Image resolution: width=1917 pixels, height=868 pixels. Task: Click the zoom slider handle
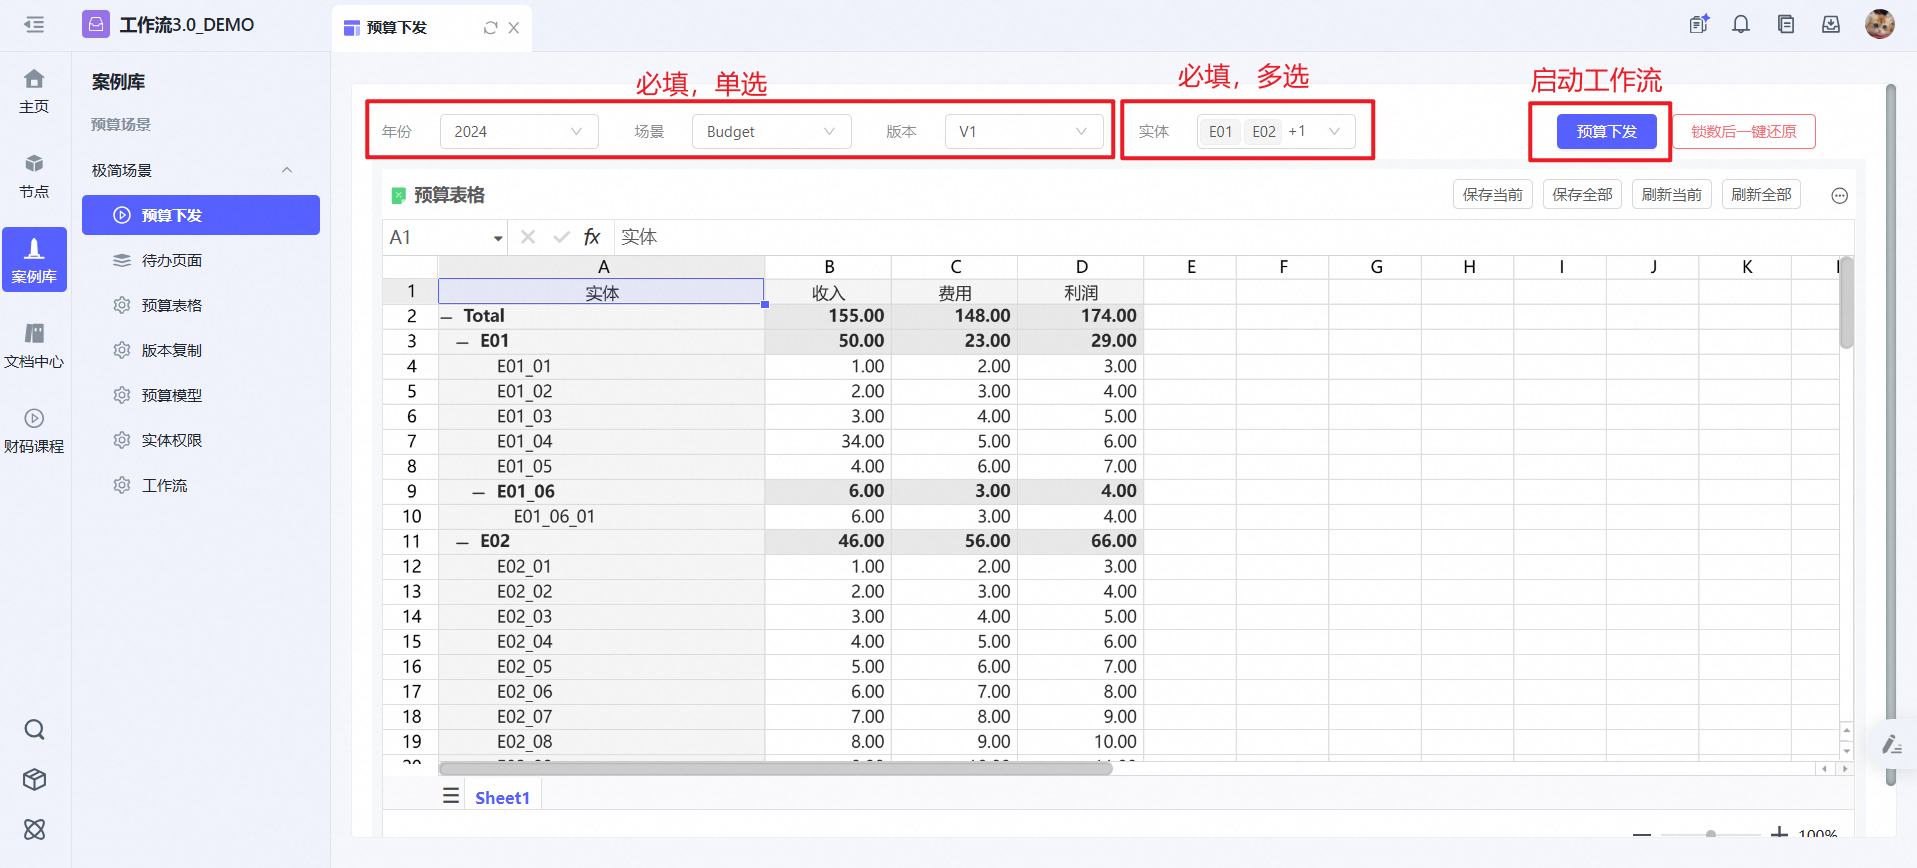[1711, 833]
